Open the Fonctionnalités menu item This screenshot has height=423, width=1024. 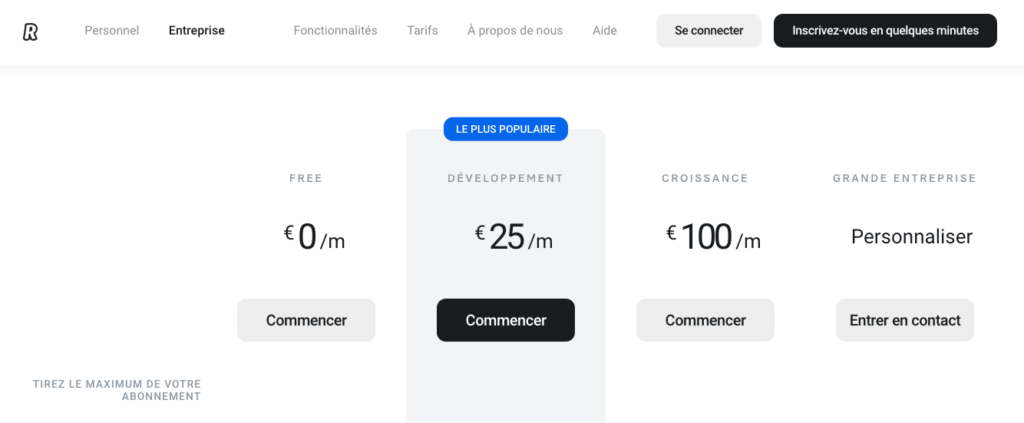(x=335, y=31)
